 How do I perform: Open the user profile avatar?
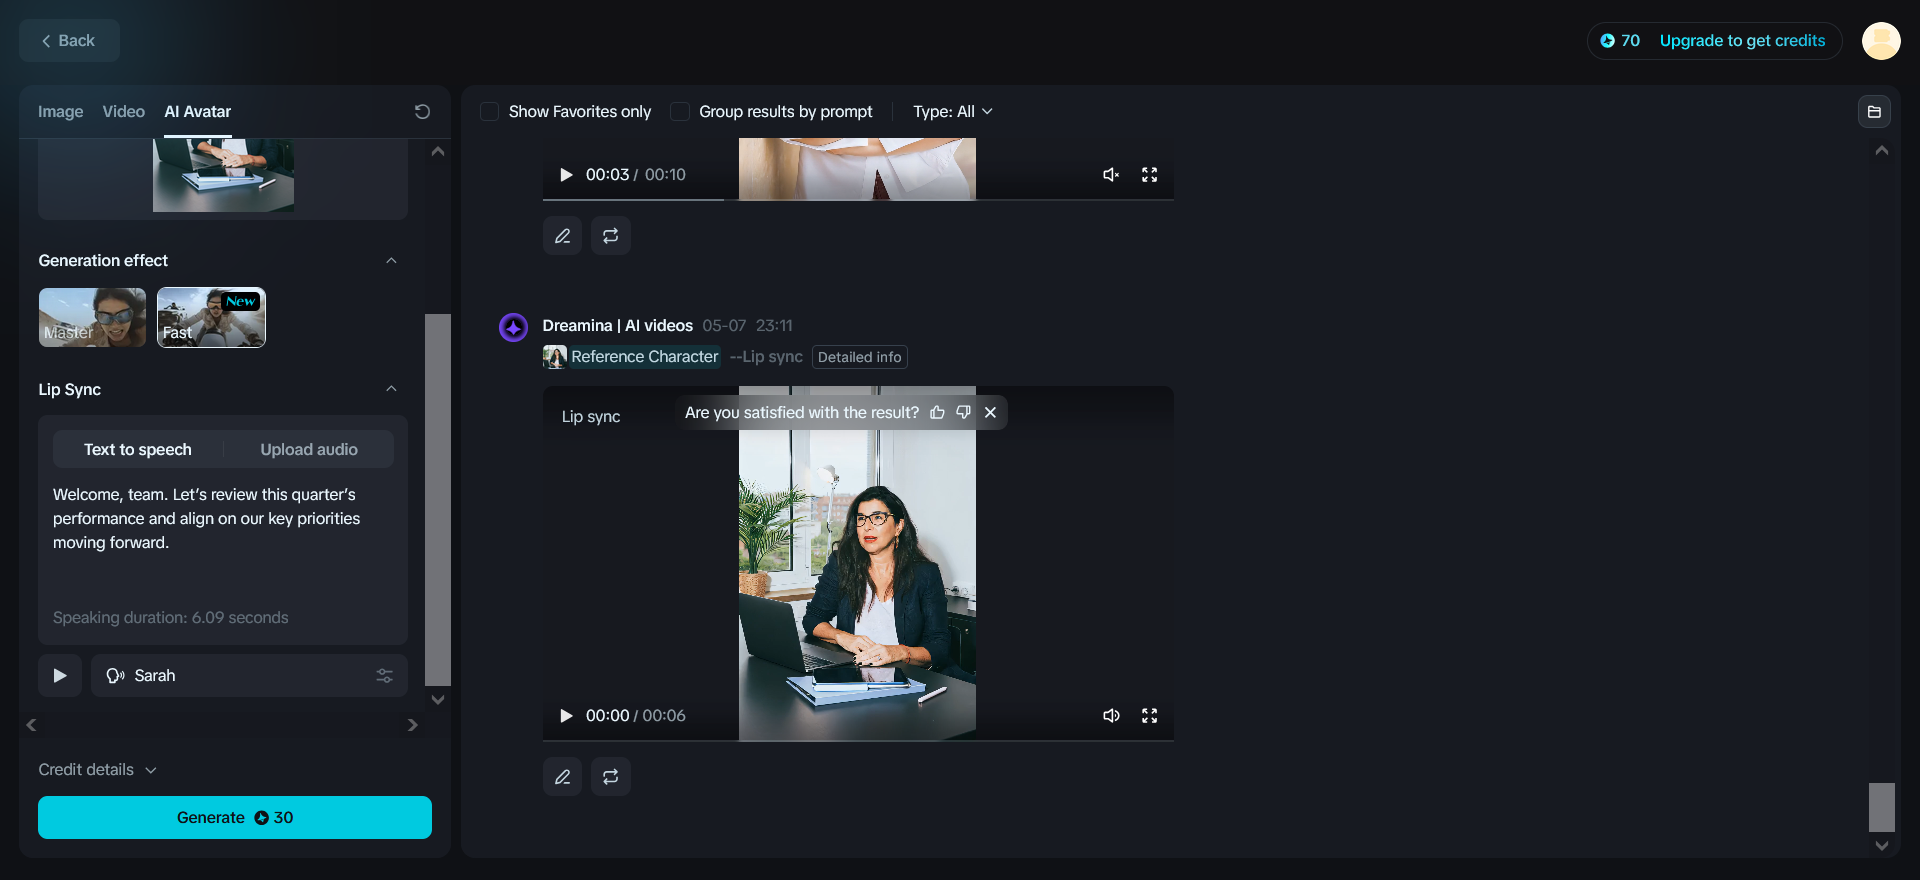click(x=1881, y=41)
